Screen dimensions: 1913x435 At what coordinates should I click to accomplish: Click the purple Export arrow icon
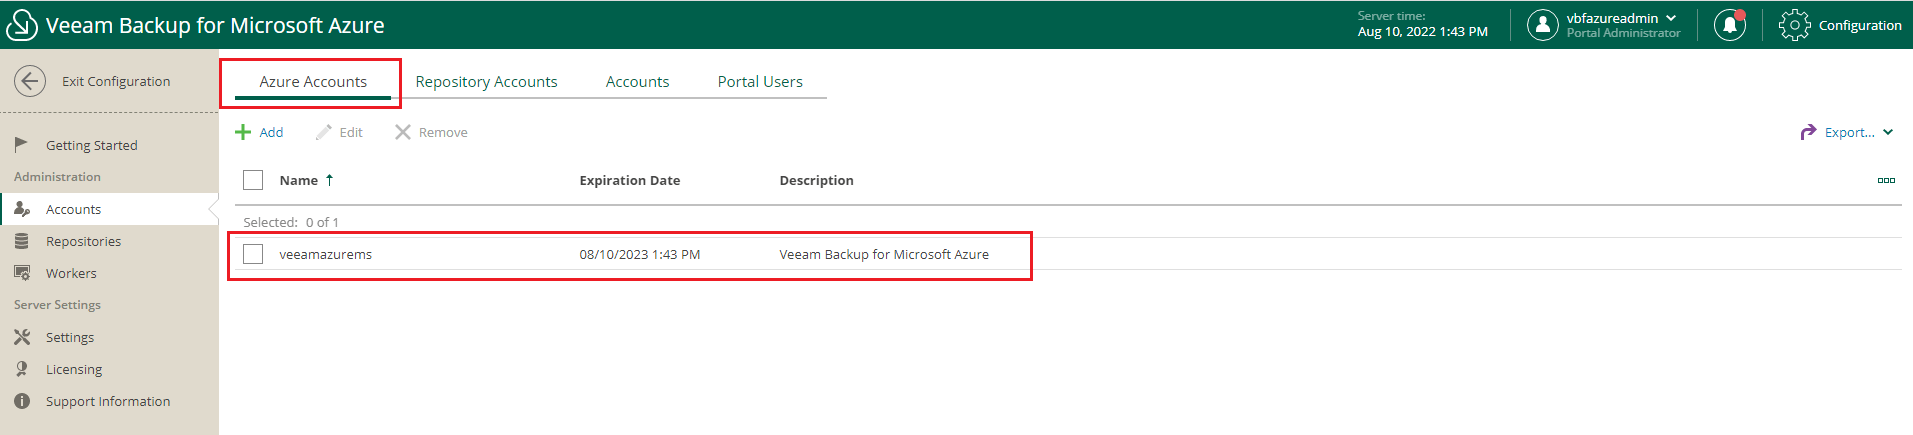click(x=1808, y=132)
